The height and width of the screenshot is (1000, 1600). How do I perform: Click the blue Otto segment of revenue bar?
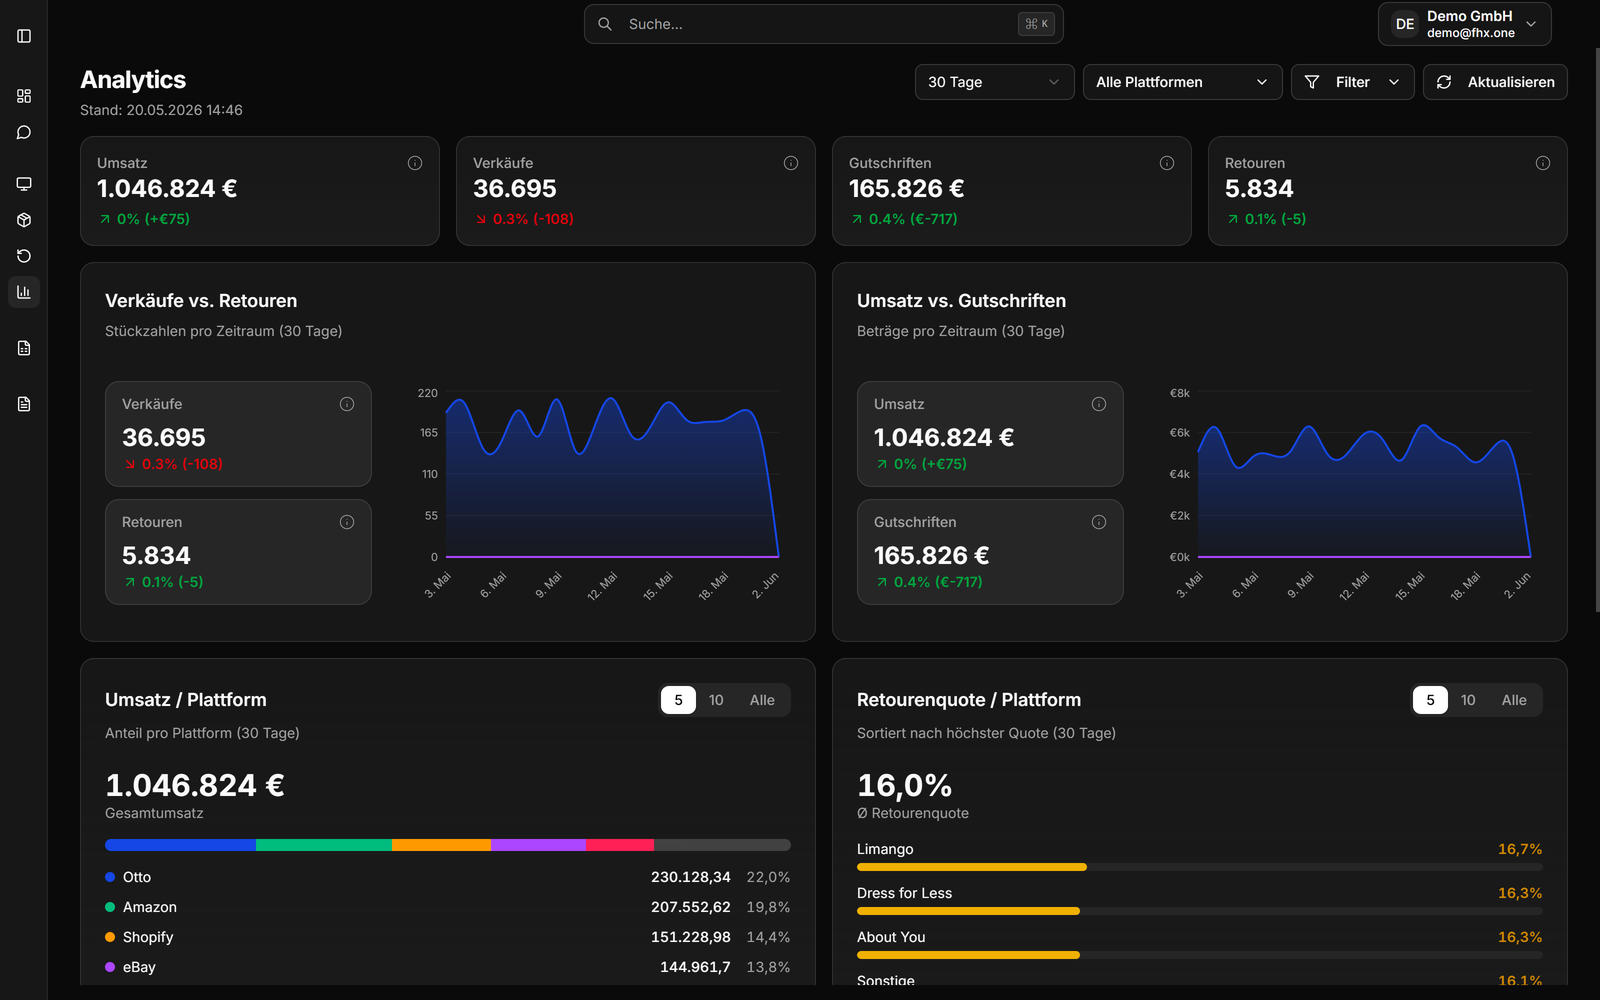[180, 845]
